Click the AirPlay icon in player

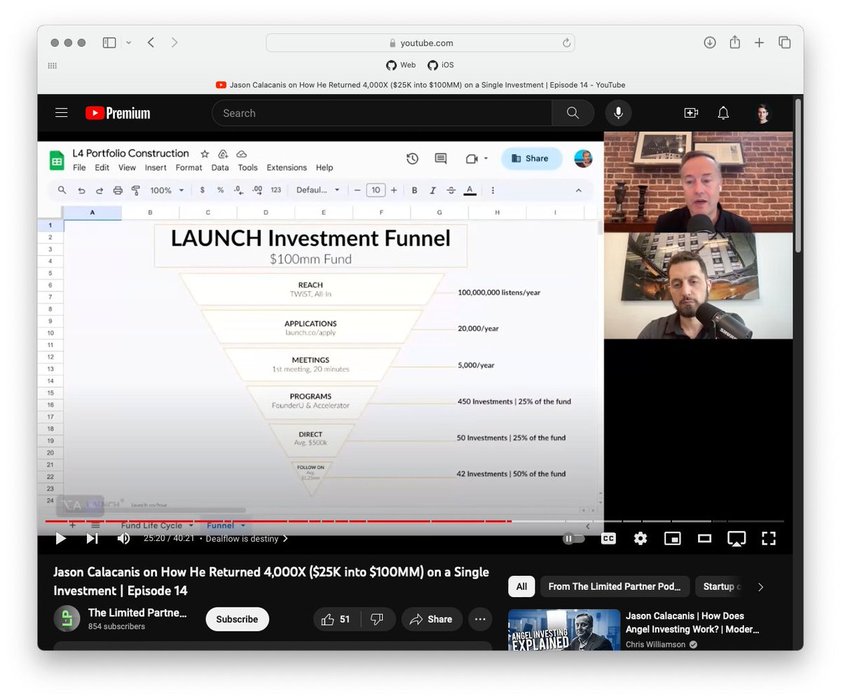(736, 538)
